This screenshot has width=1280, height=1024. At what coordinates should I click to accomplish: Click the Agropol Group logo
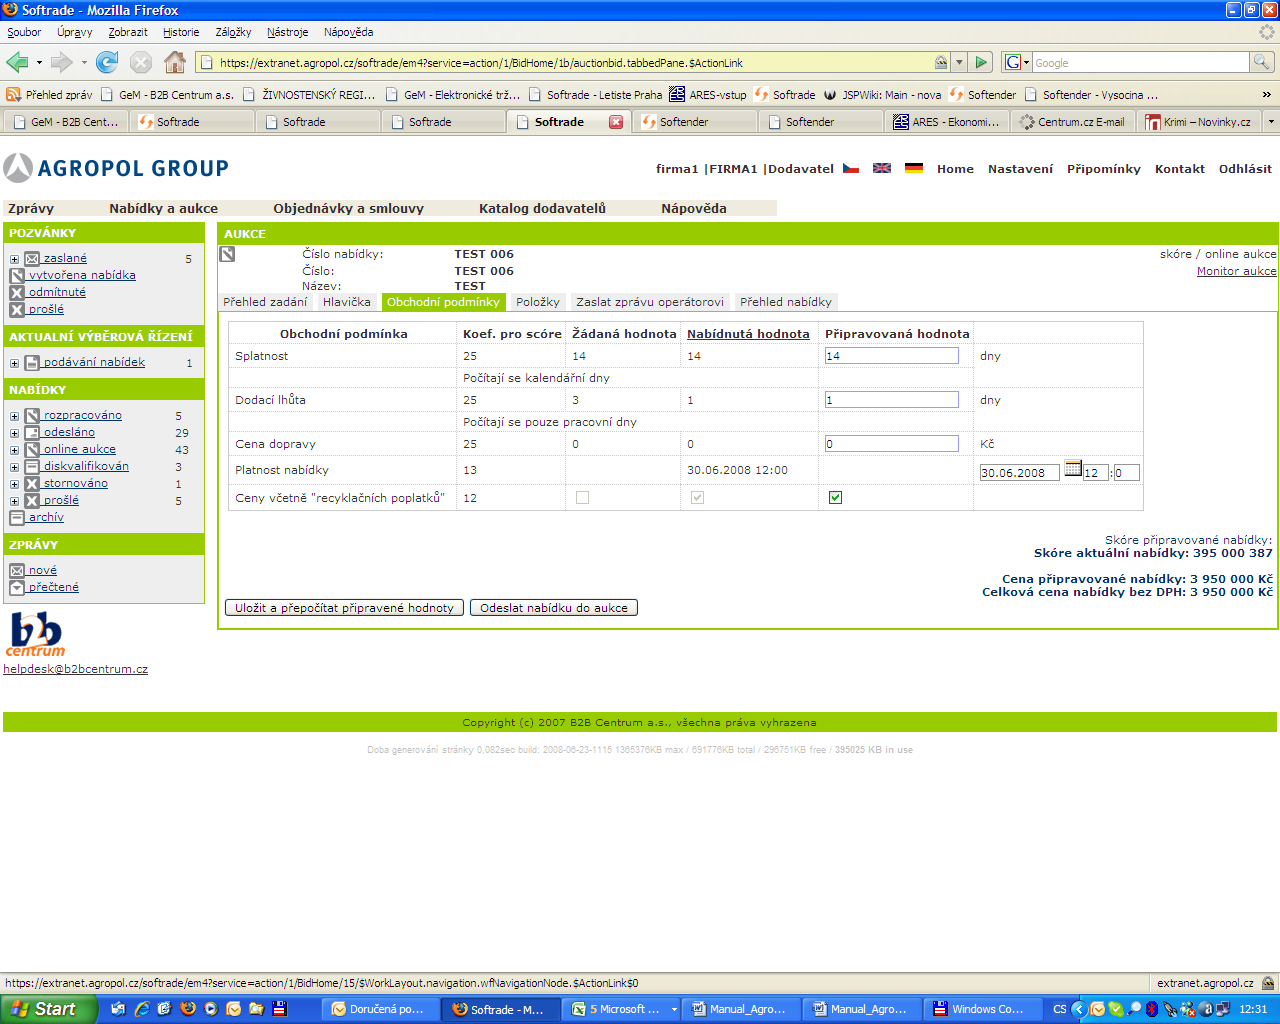[116, 168]
